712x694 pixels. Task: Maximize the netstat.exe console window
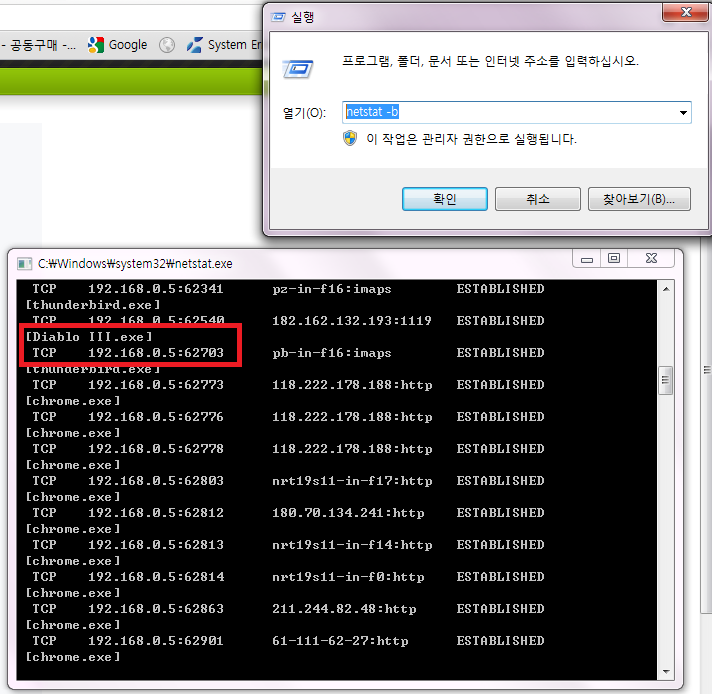tap(614, 259)
